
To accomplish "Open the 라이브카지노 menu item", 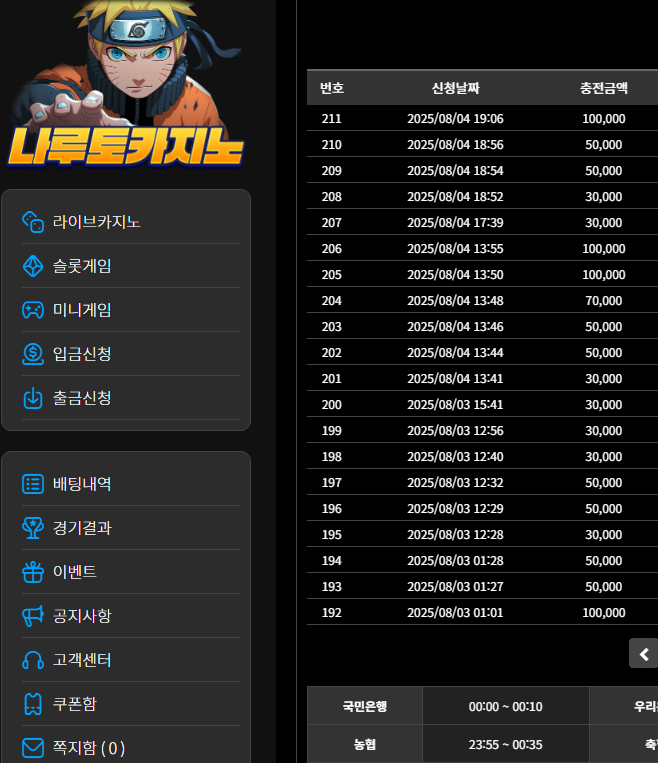I will pyautogui.click(x=96, y=222).
